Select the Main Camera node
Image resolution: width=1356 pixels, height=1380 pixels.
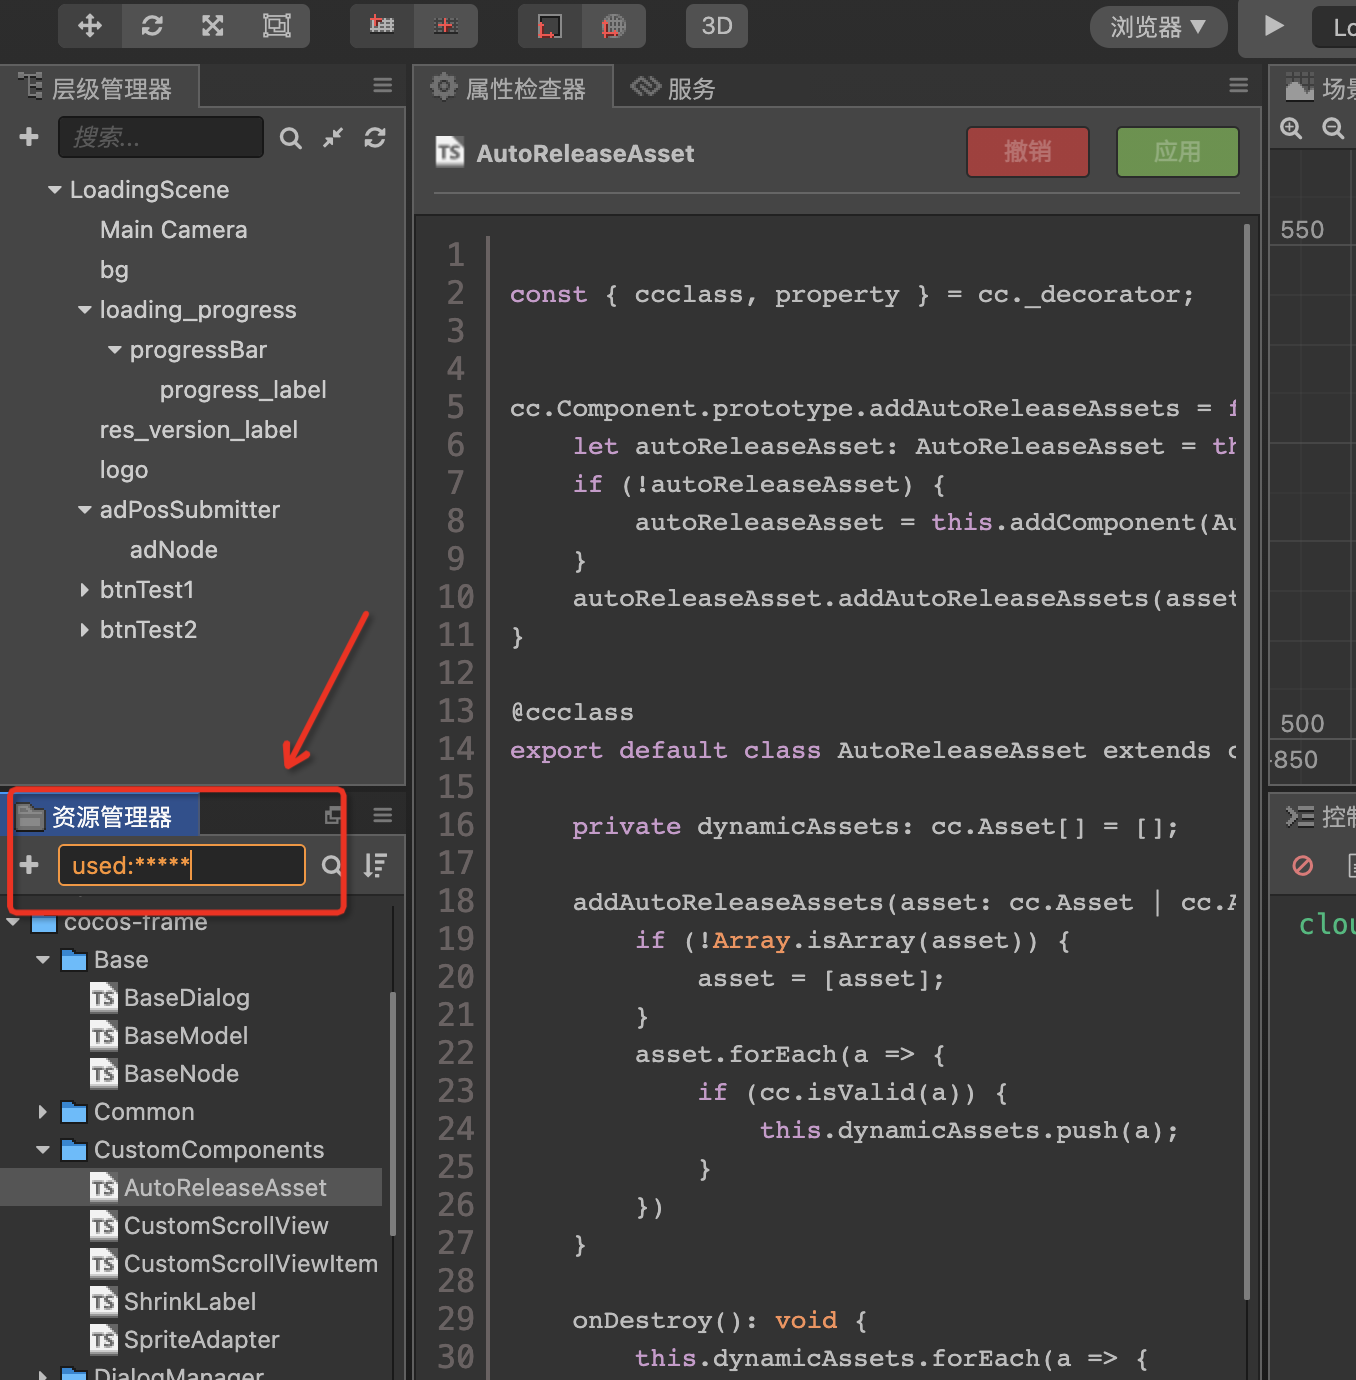[x=174, y=230]
